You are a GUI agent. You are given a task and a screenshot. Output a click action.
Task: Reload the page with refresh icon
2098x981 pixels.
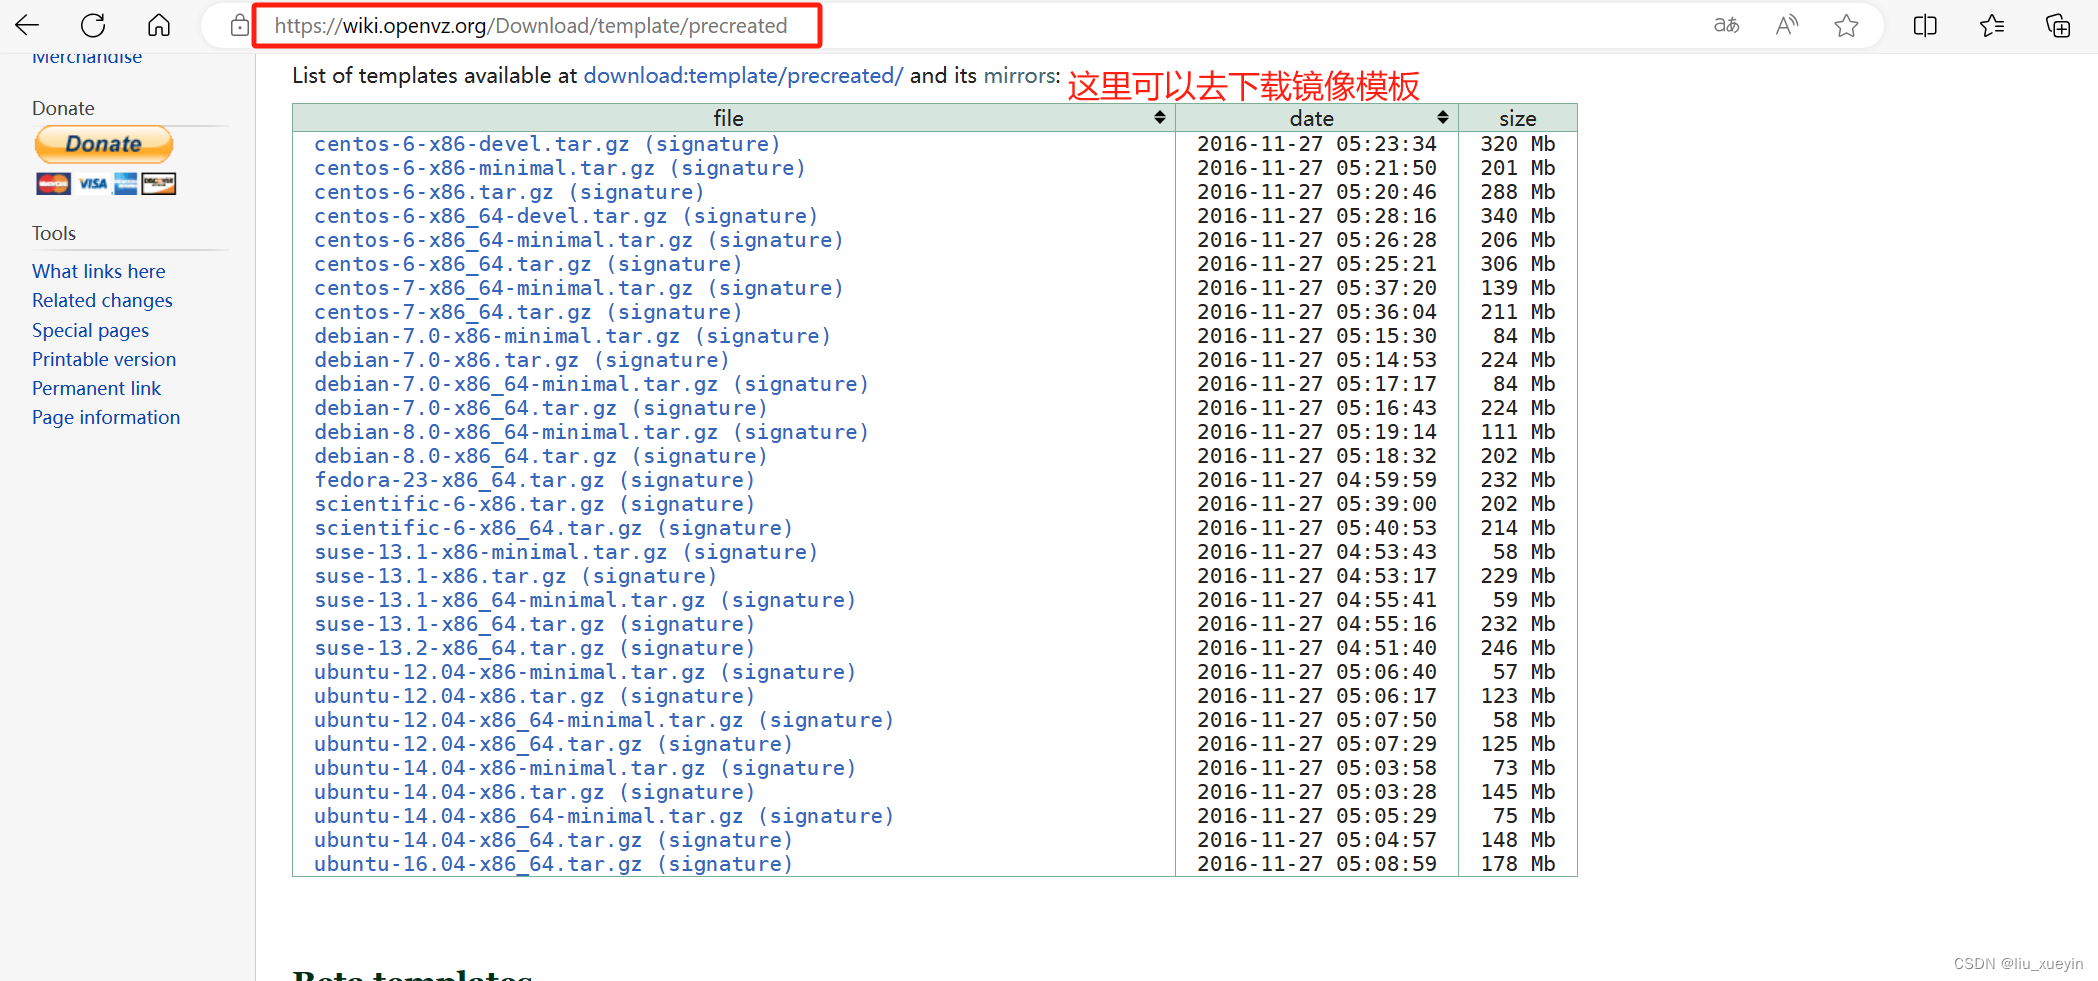point(93,25)
